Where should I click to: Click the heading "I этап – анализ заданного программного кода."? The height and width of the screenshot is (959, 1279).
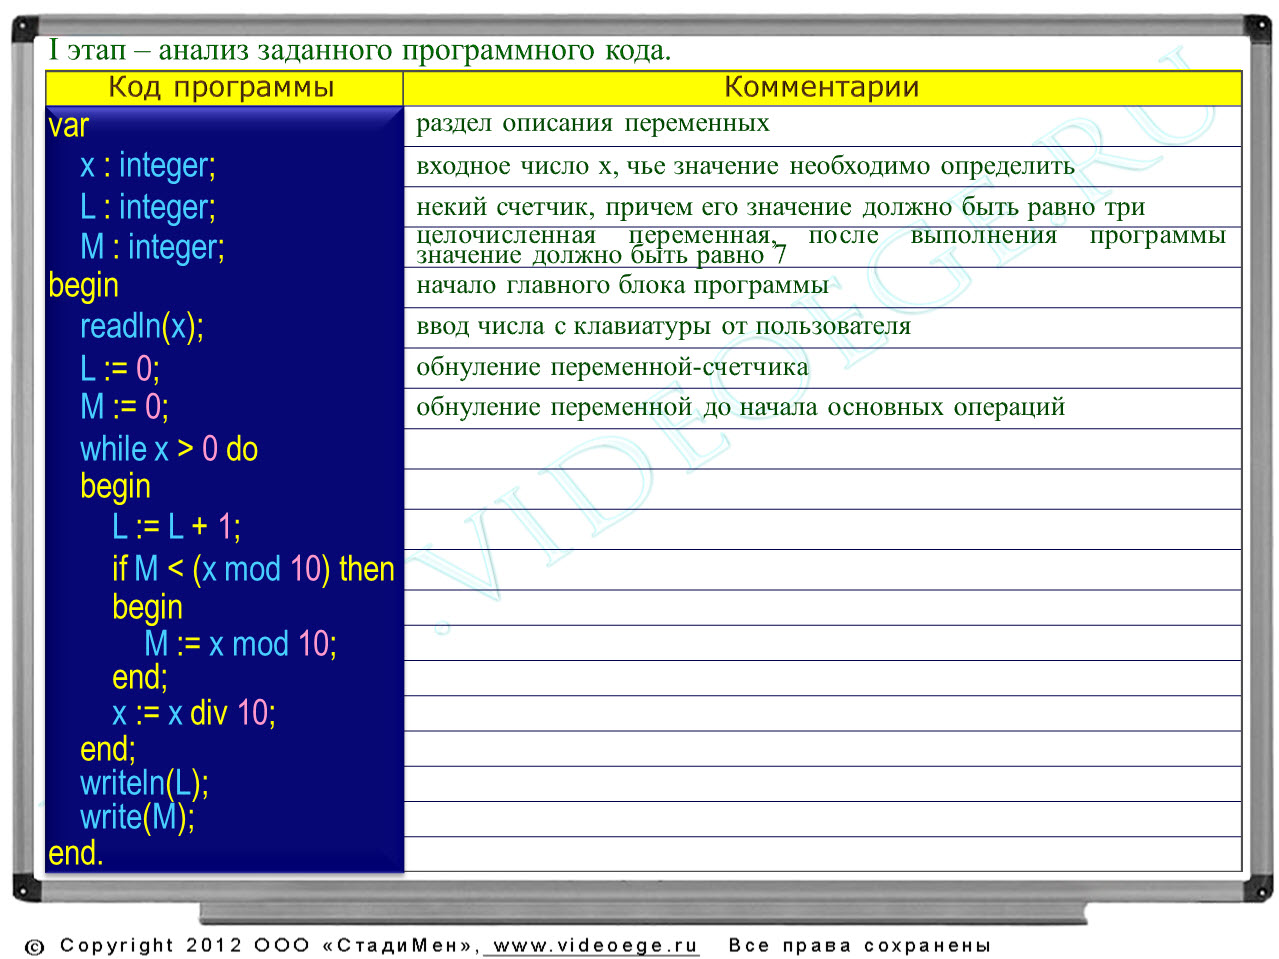[x=360, y=50]
